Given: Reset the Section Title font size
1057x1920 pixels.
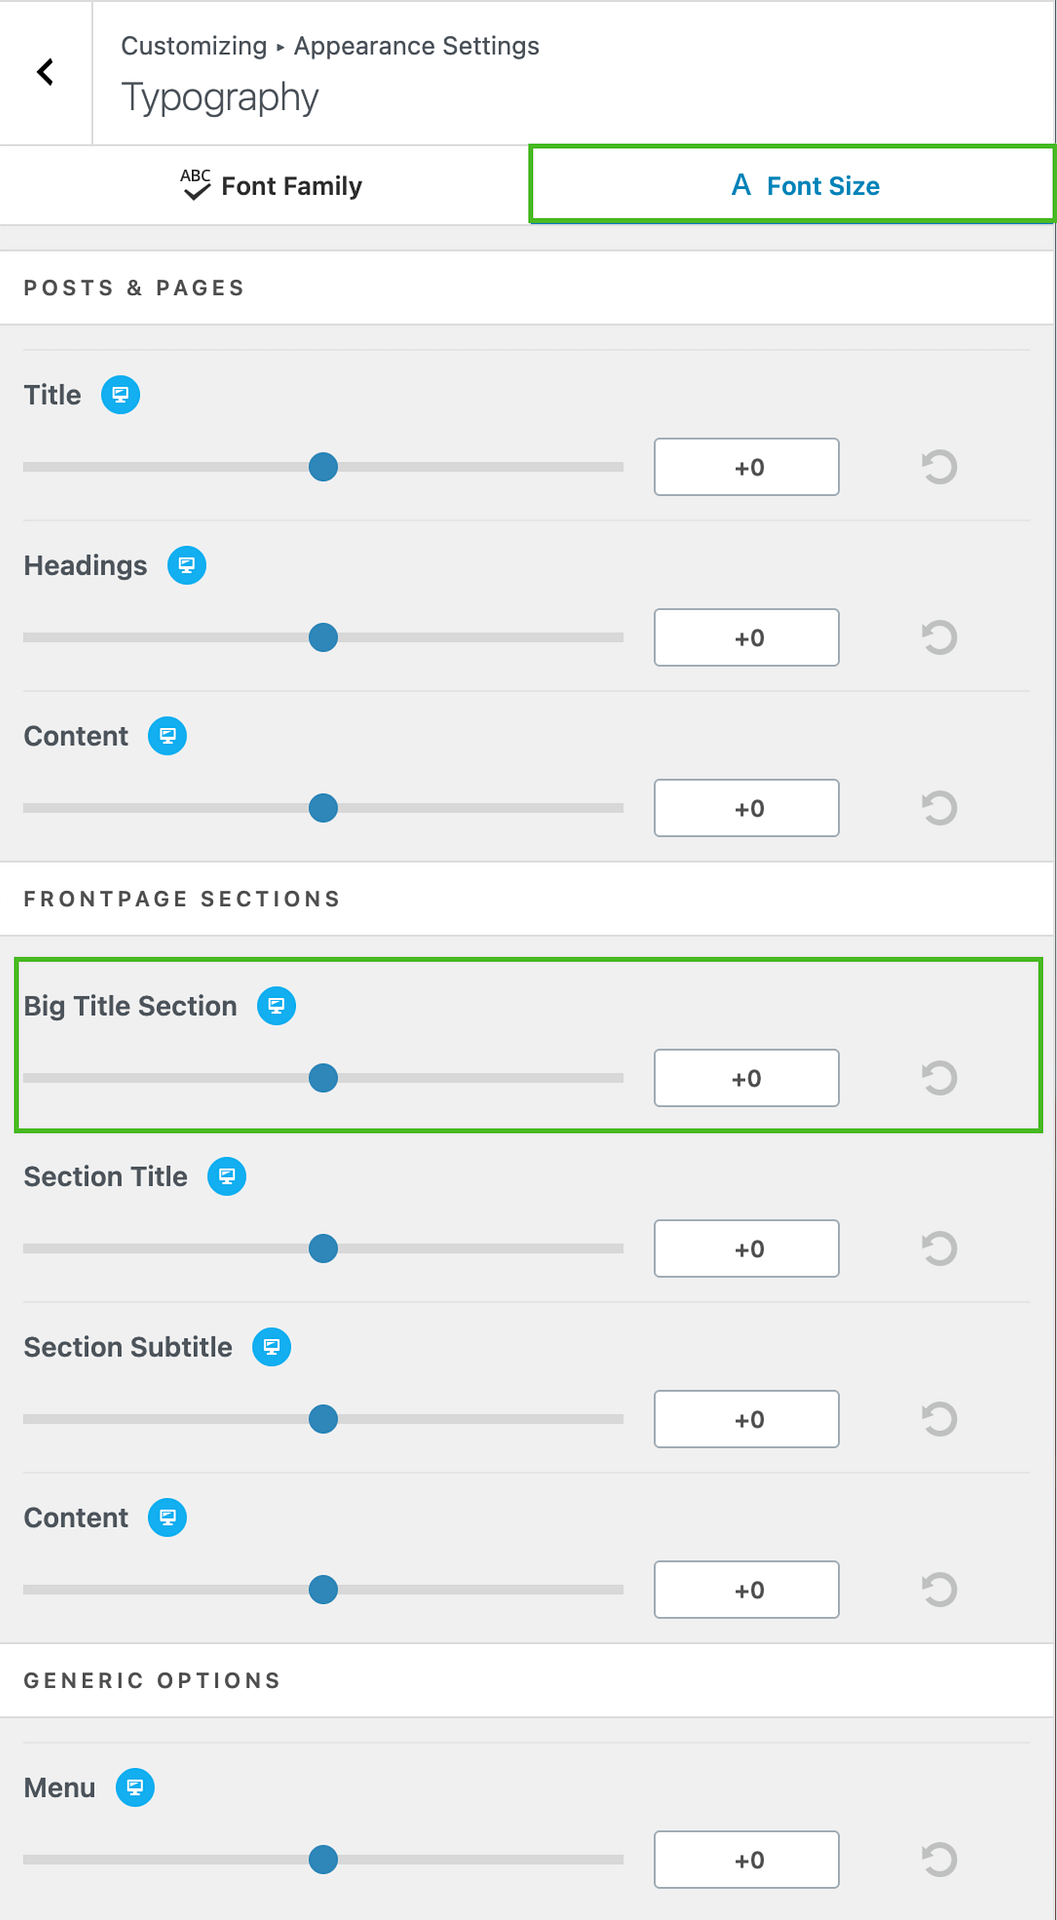Looking at the screenshot, I should click(x=939, y=1248).
